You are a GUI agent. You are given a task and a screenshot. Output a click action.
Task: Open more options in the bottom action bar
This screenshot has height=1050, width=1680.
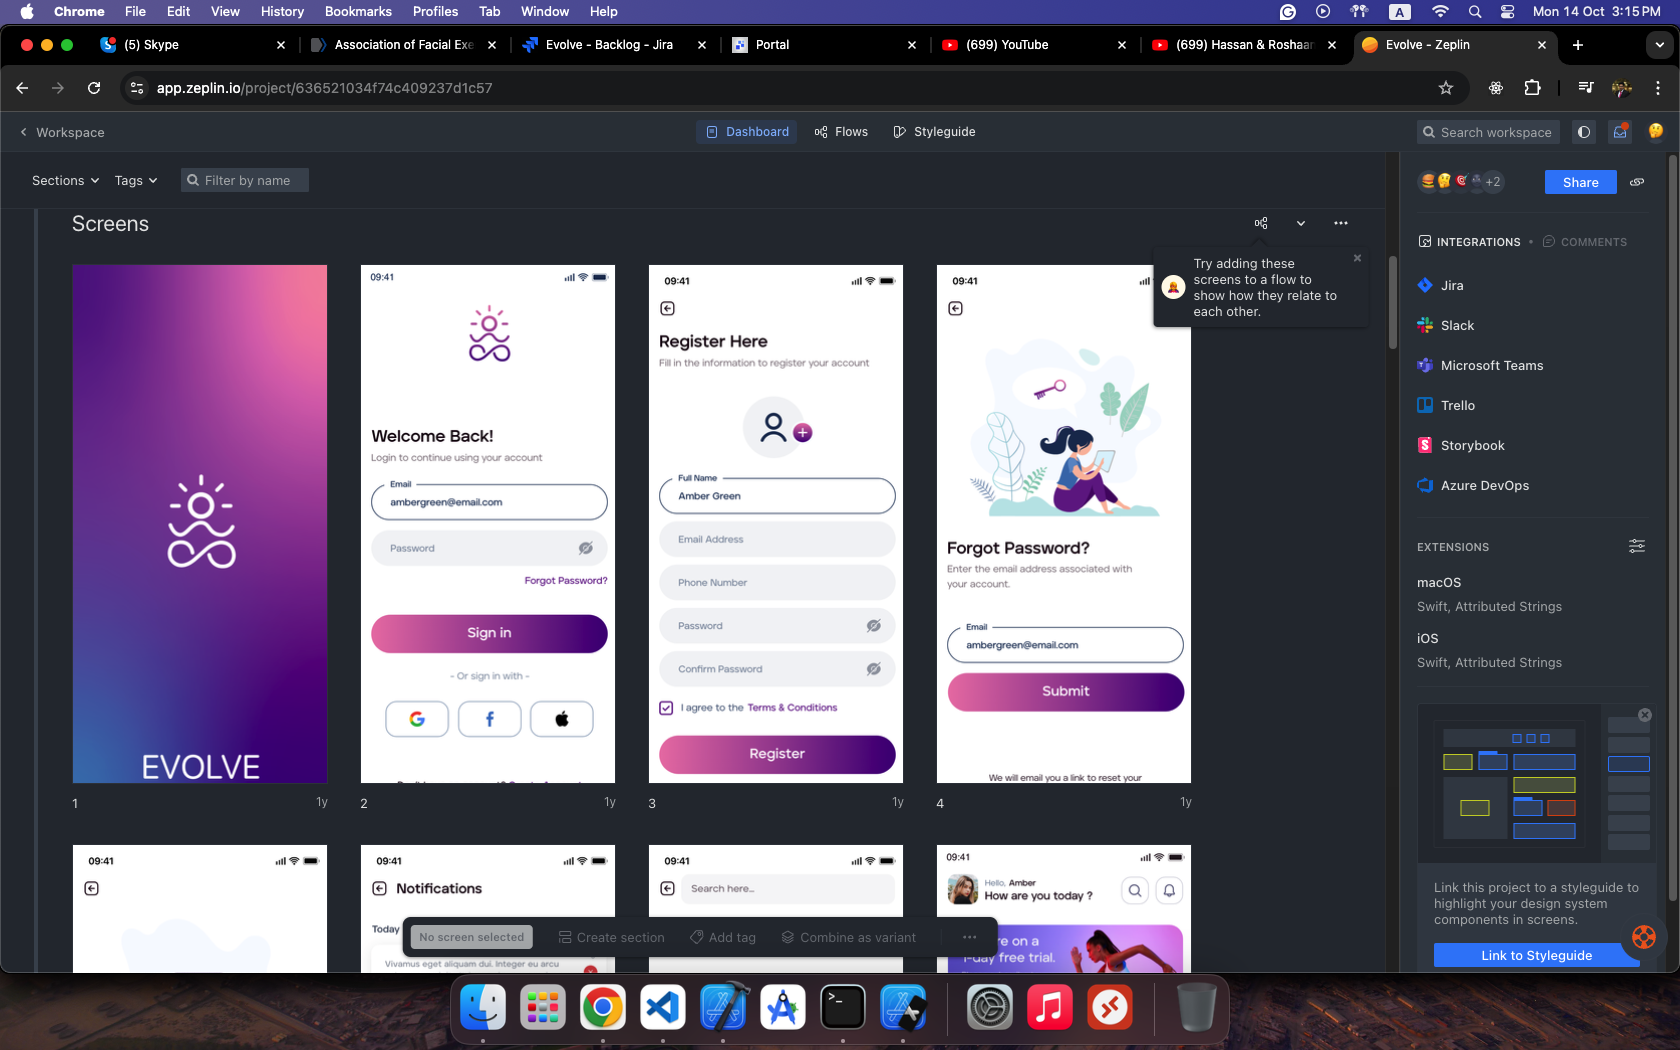click(969, 938)
